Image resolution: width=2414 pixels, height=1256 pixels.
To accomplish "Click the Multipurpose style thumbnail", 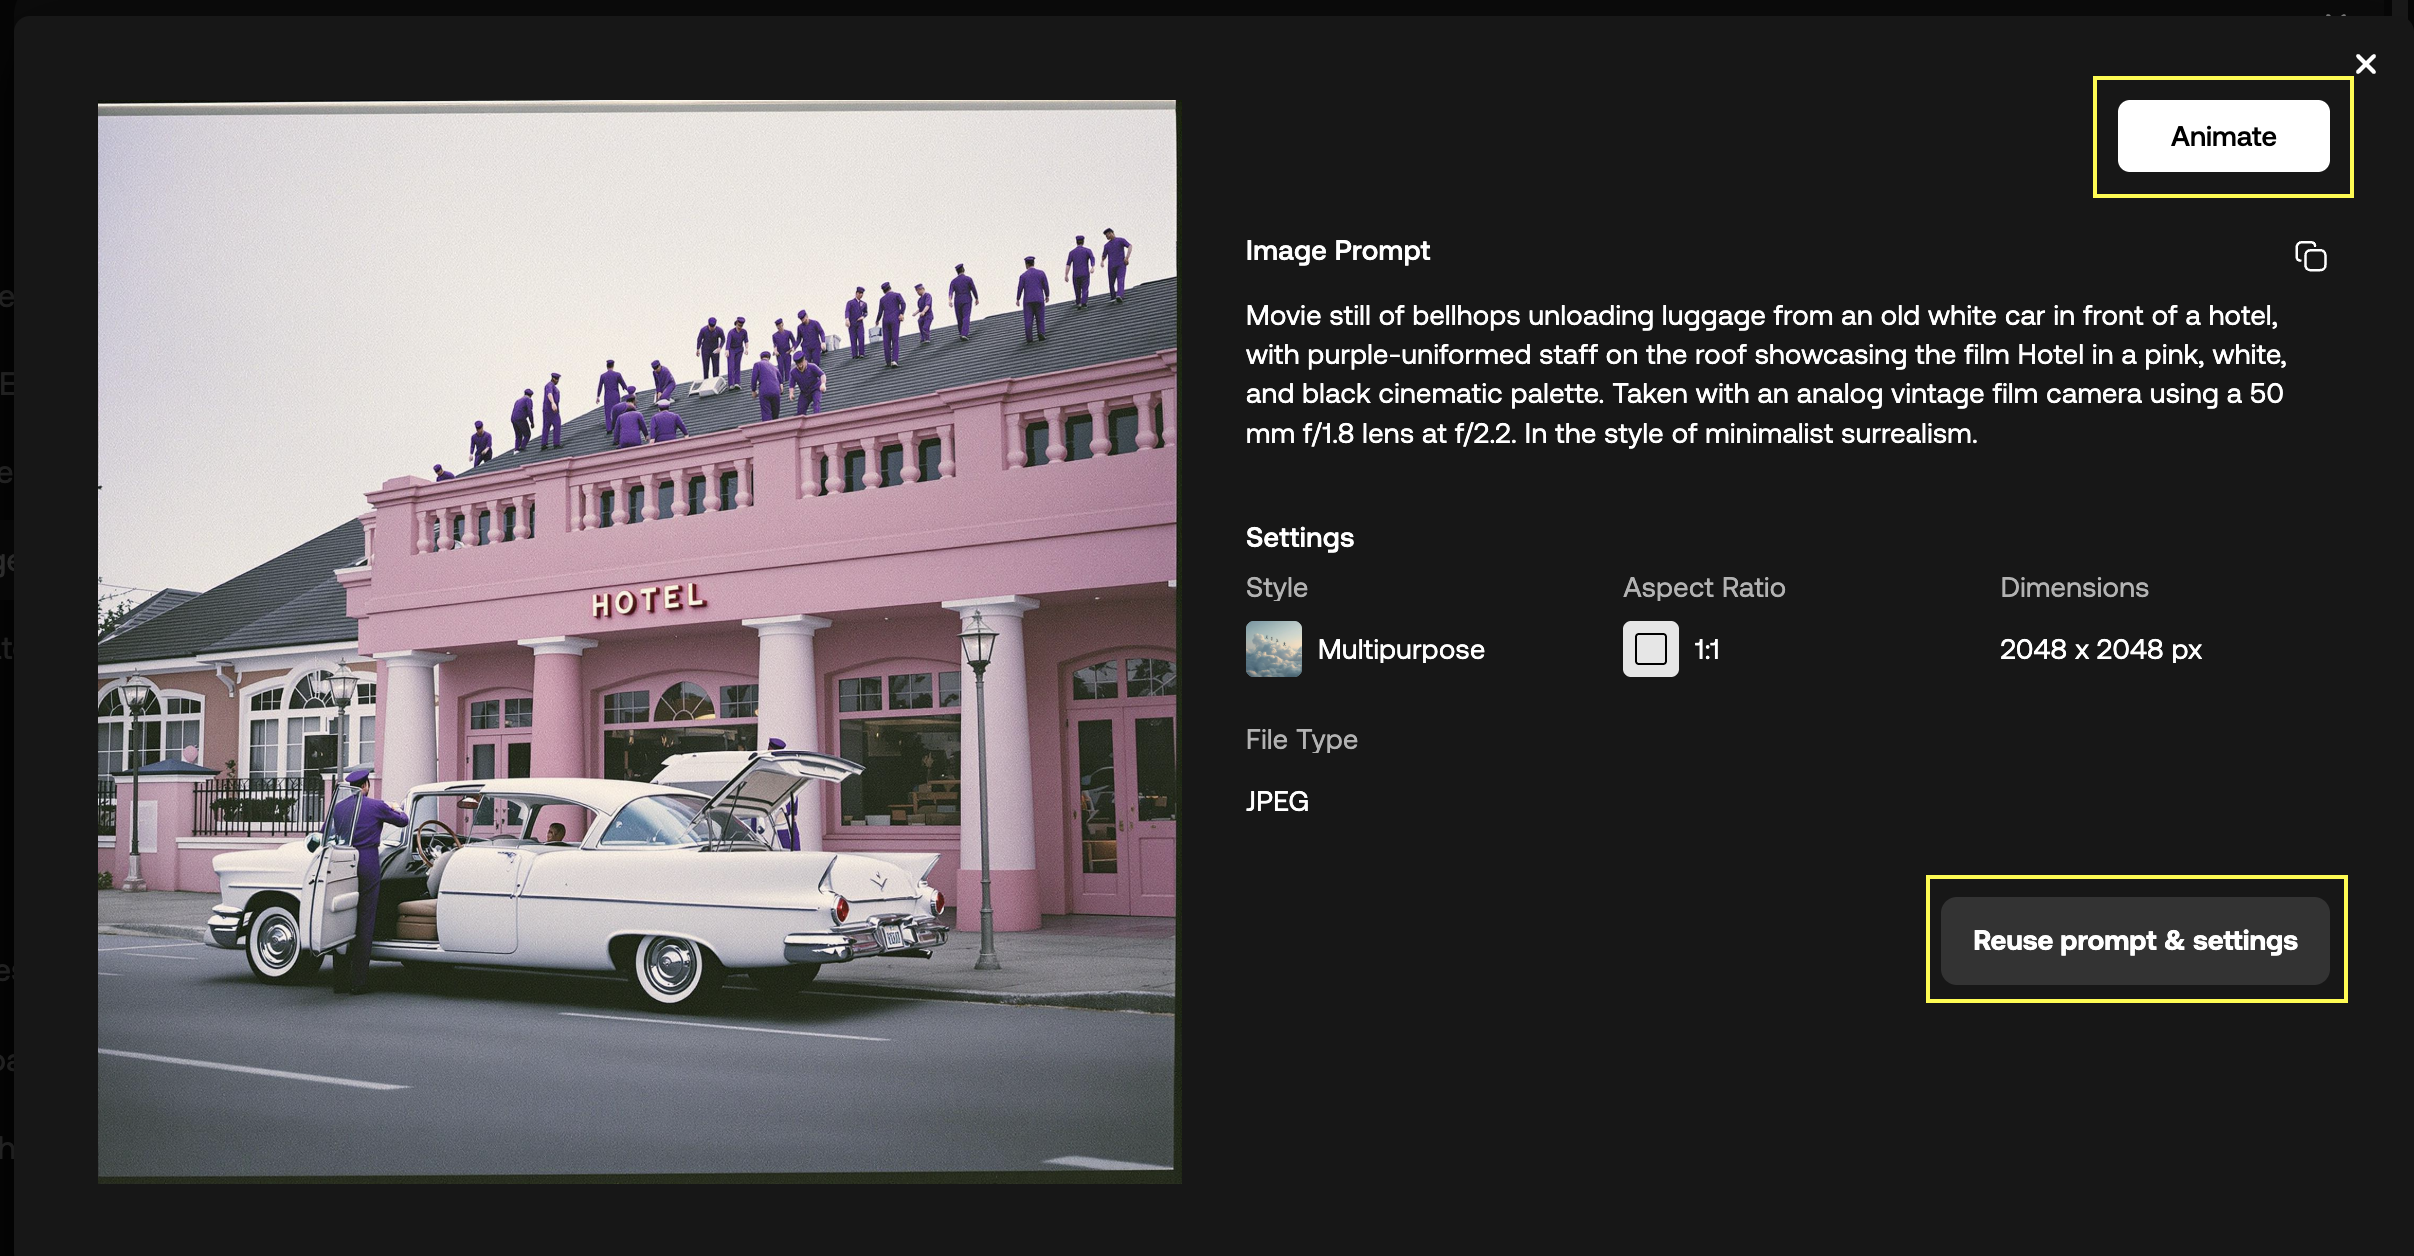I will [1274, 649].
